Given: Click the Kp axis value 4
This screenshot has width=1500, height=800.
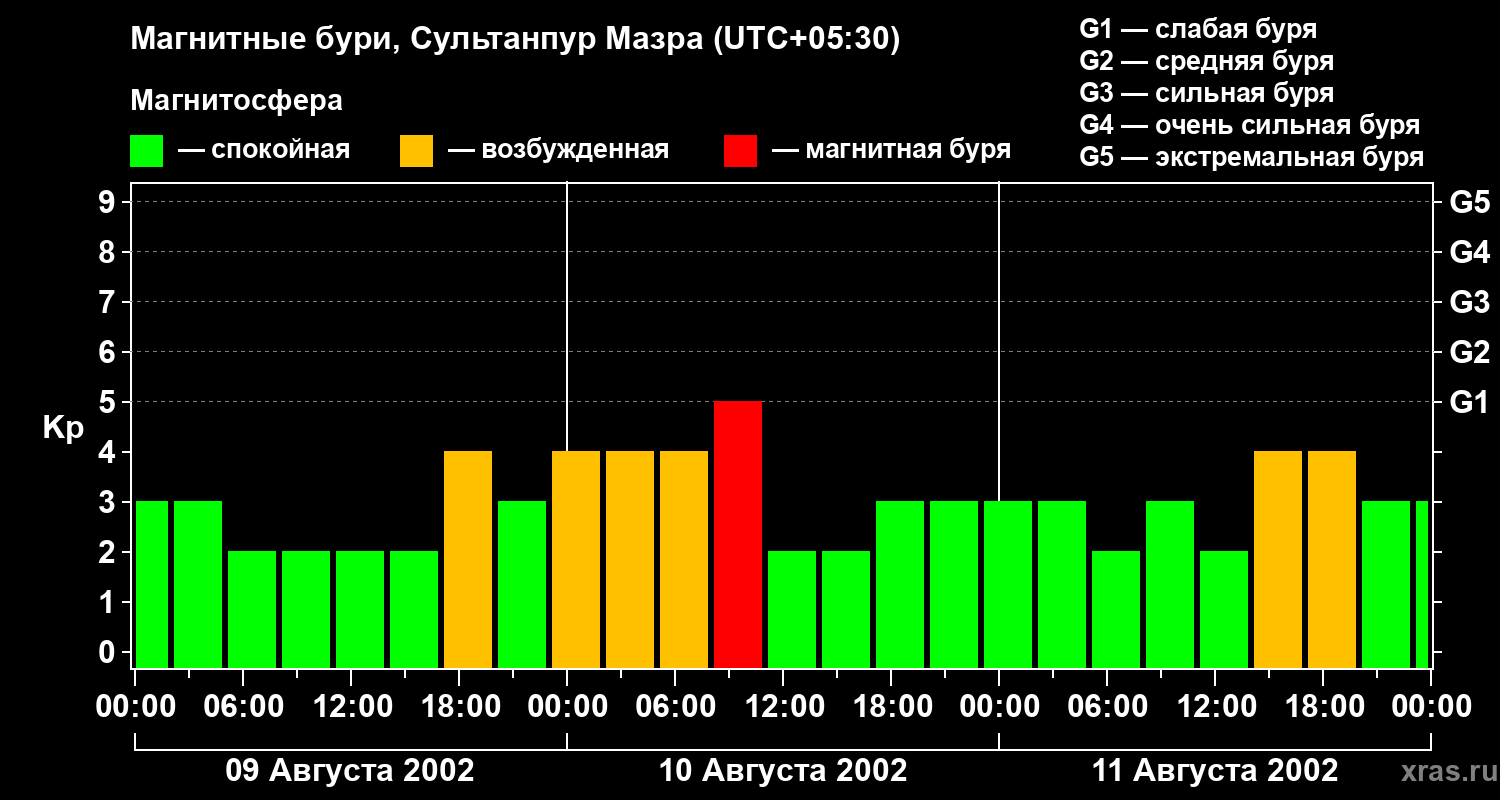Looking at the screenshot, I should coord(109,452).
